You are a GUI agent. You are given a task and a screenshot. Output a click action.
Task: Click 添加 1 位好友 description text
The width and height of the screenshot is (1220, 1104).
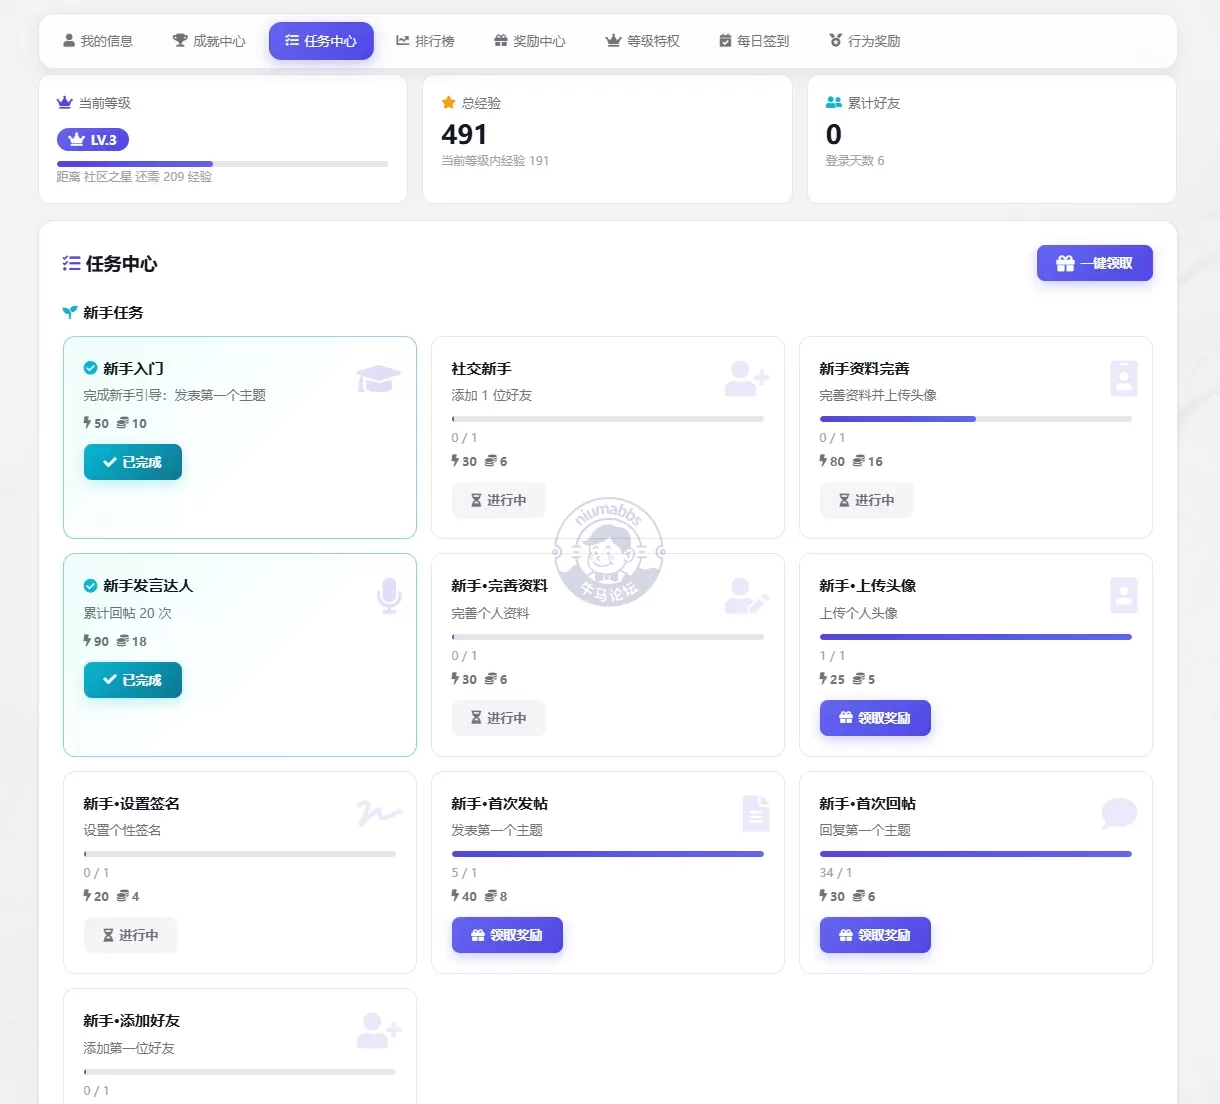[x=492, y=396]
